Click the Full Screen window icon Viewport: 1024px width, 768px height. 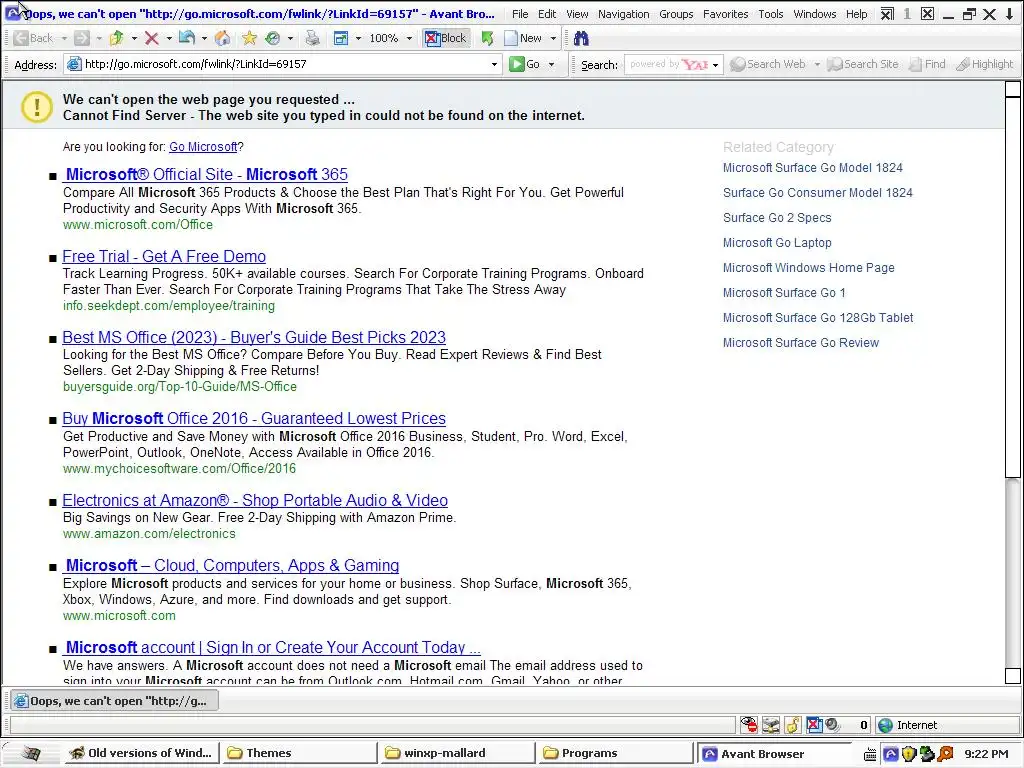tap(341, 39)
